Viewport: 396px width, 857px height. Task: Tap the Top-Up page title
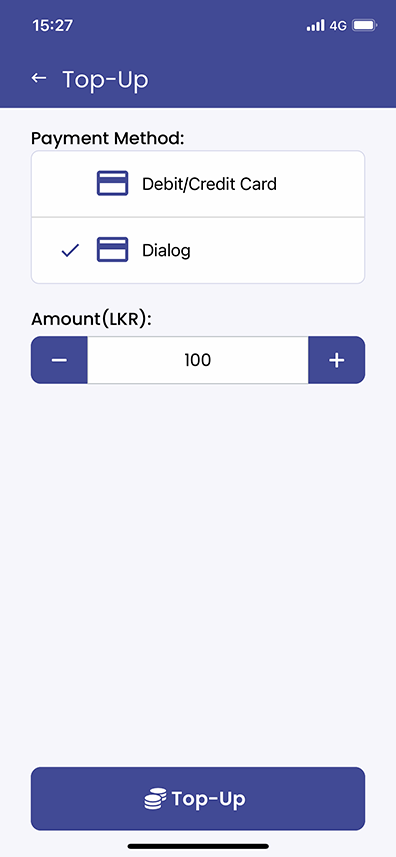[105, 80]
